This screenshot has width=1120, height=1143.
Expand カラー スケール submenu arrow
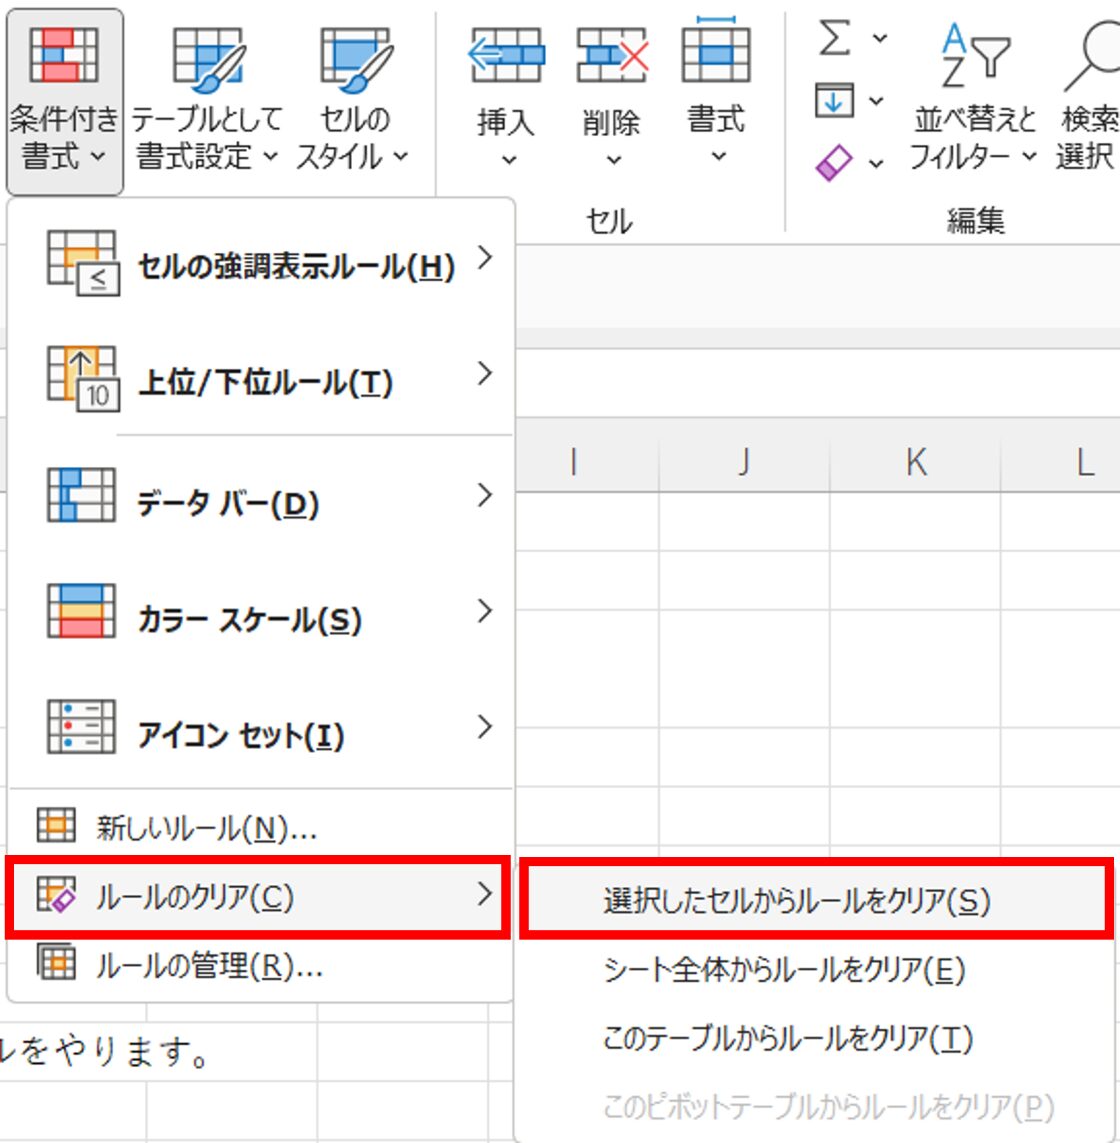point(485,611)
